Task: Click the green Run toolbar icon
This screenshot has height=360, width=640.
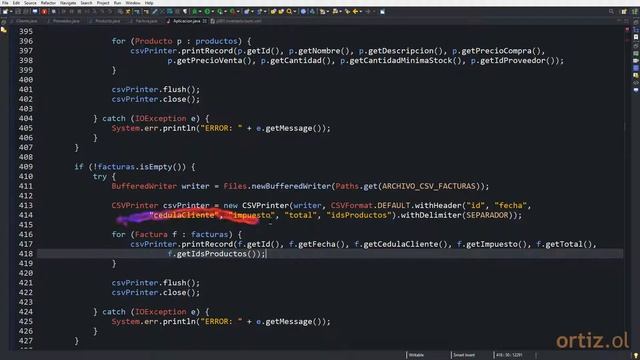Action: (207, 11)
